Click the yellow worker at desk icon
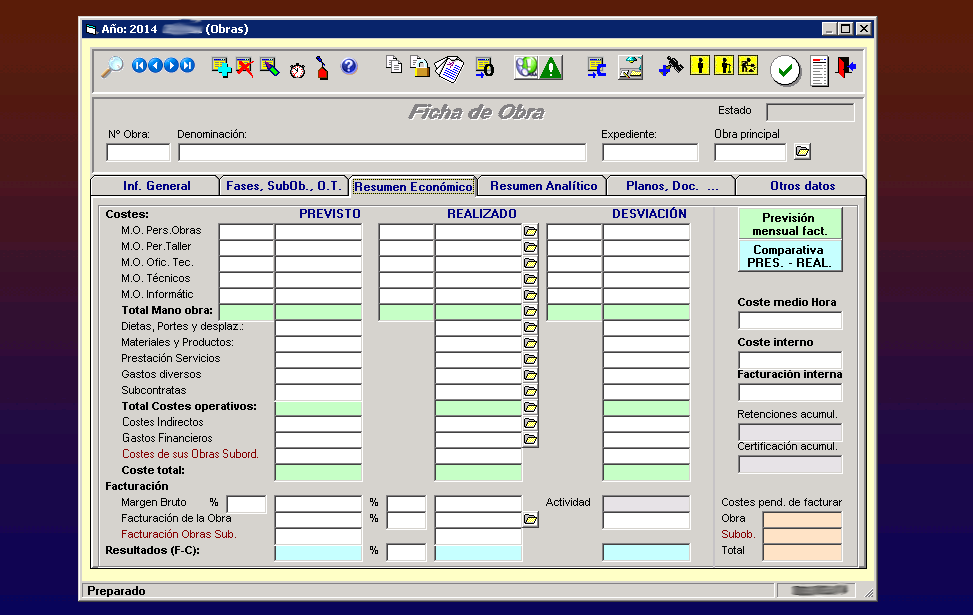 point(748,65)
